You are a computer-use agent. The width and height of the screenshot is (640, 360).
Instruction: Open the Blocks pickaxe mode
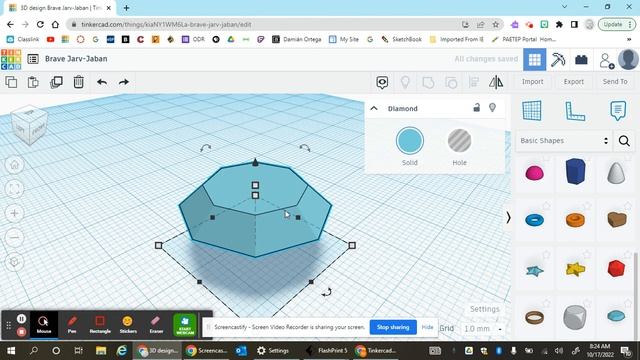coord(558,60)
